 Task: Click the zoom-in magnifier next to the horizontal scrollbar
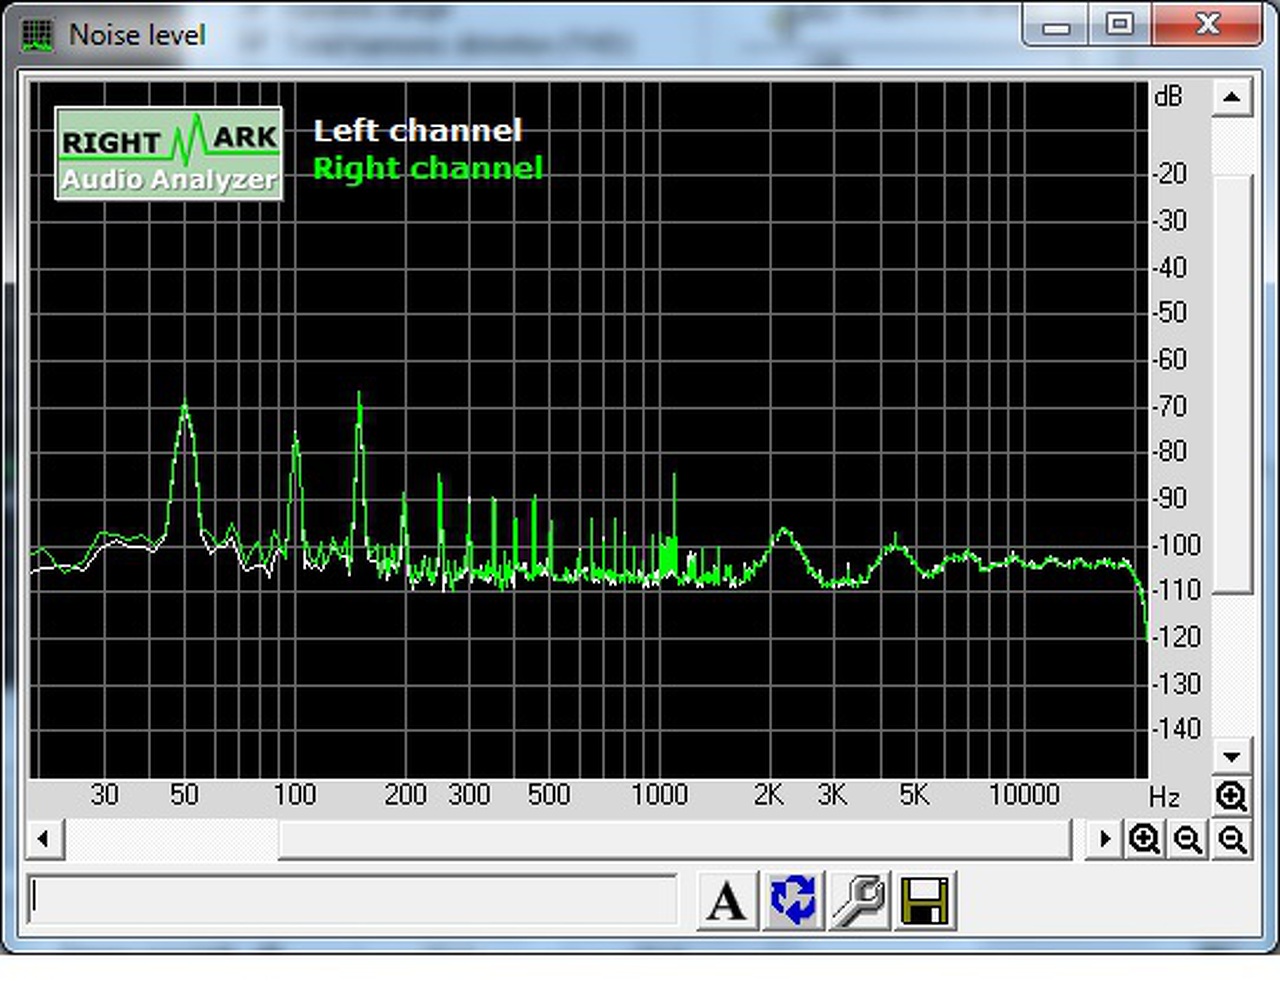tap(1144, 839)
